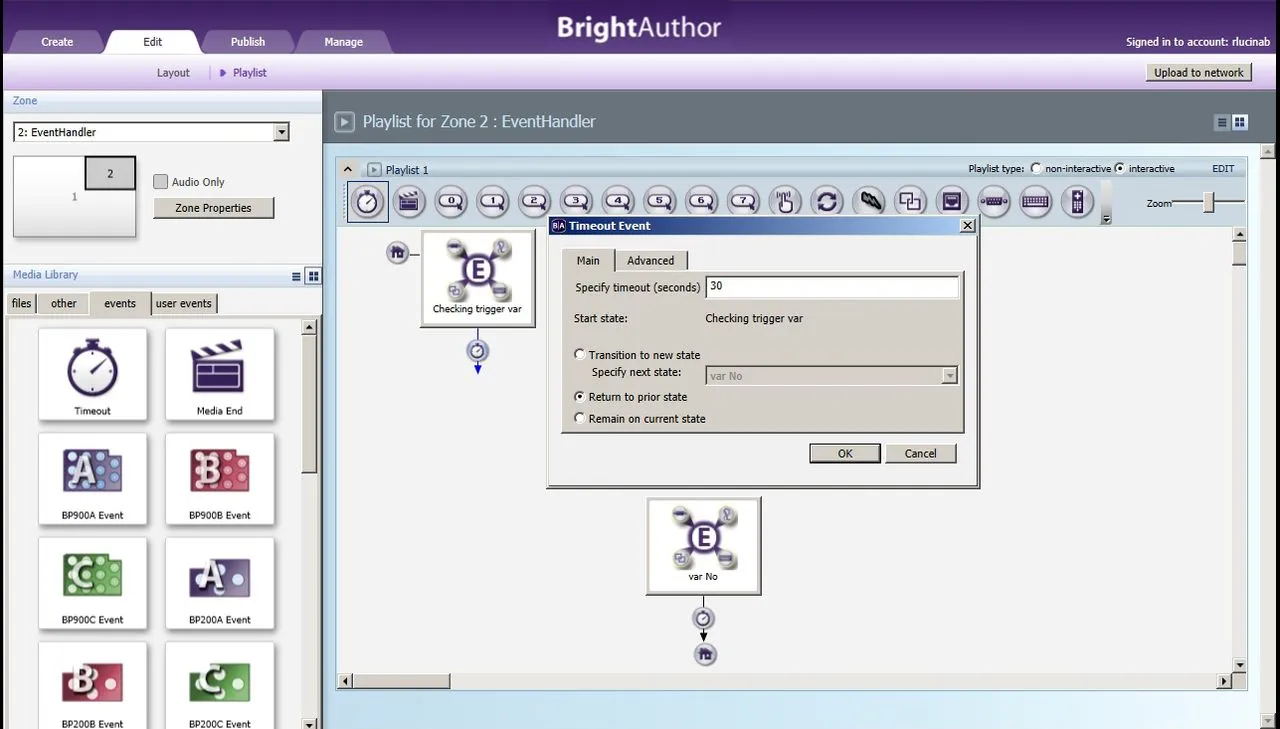The width and height of the screenshot is (1280, 729).
Task: Open the Publish tab
Action: (x=248, y=42)
